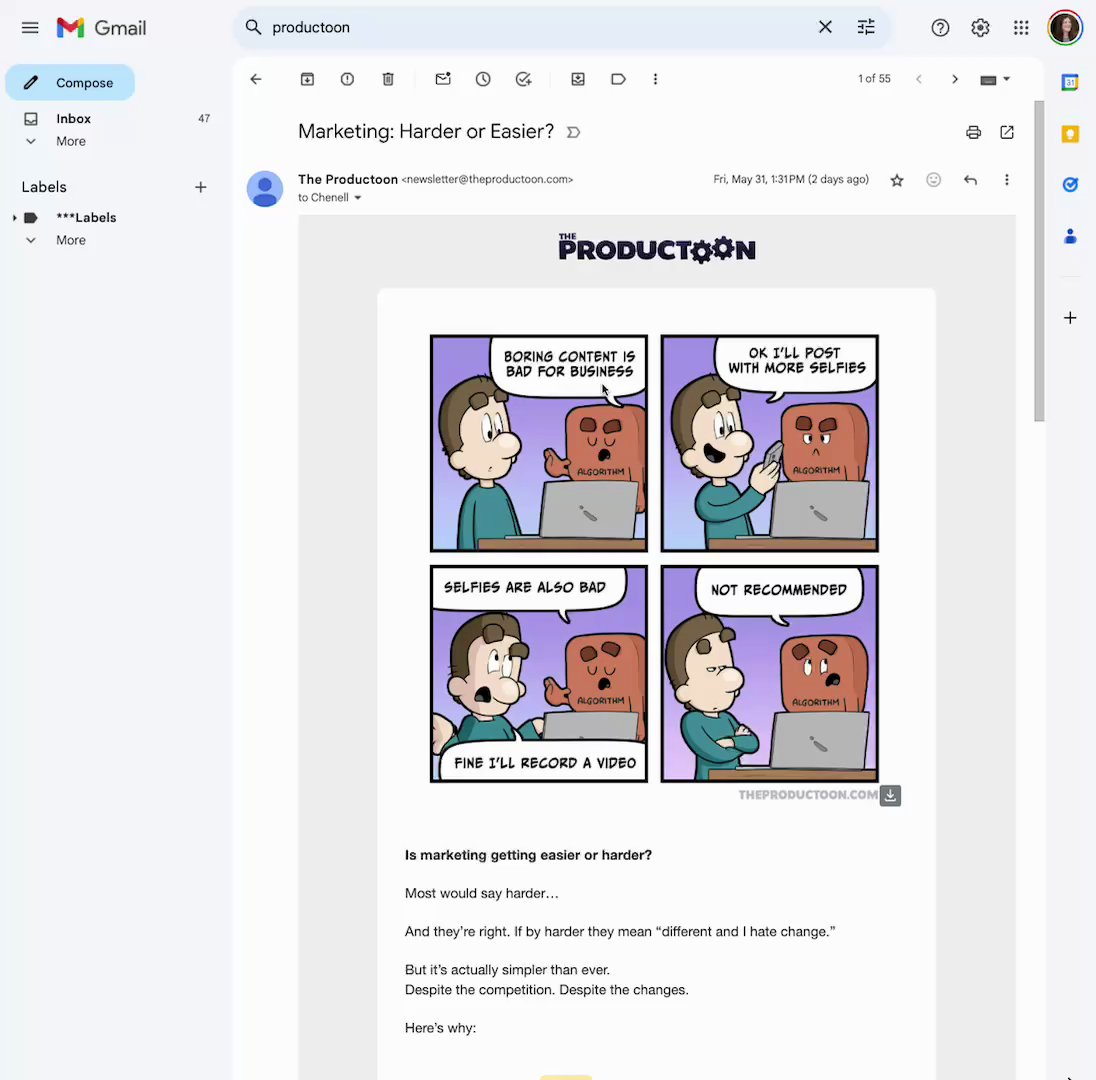The height and width of the screenshot is (1080, 1096).
Task: Open Settings gear icon
Action: click(980, 28)
